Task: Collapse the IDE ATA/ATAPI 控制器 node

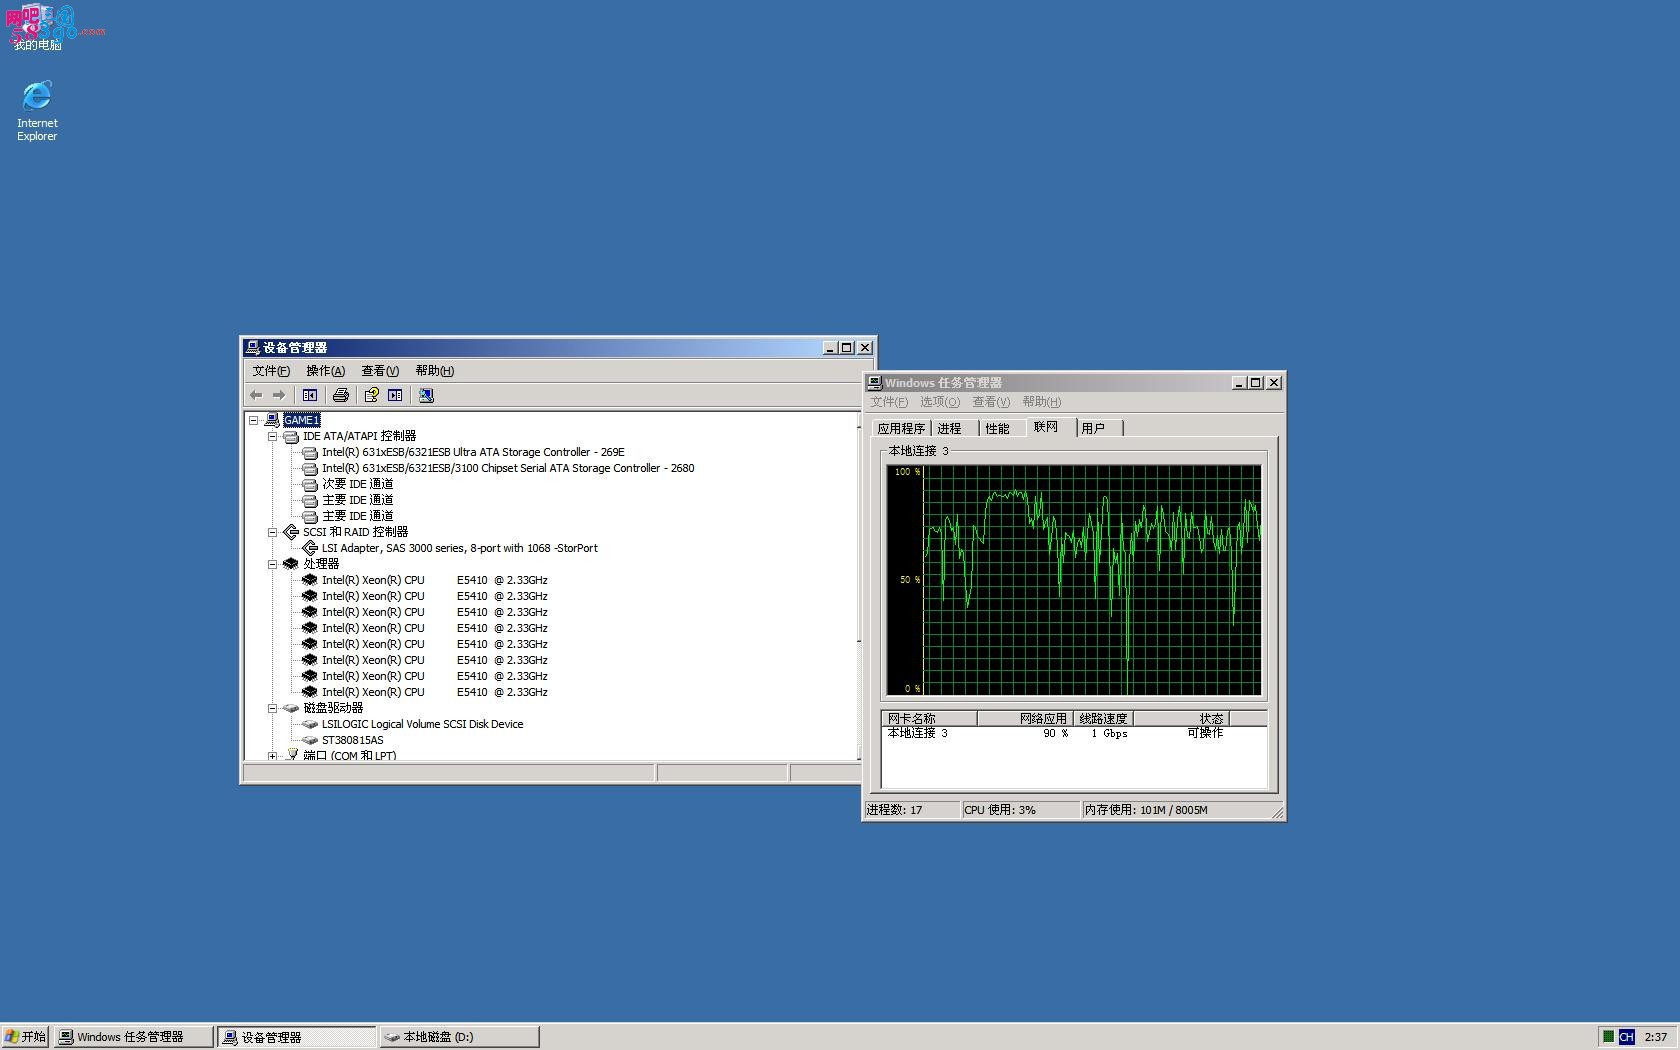Action: pos(272,436)
